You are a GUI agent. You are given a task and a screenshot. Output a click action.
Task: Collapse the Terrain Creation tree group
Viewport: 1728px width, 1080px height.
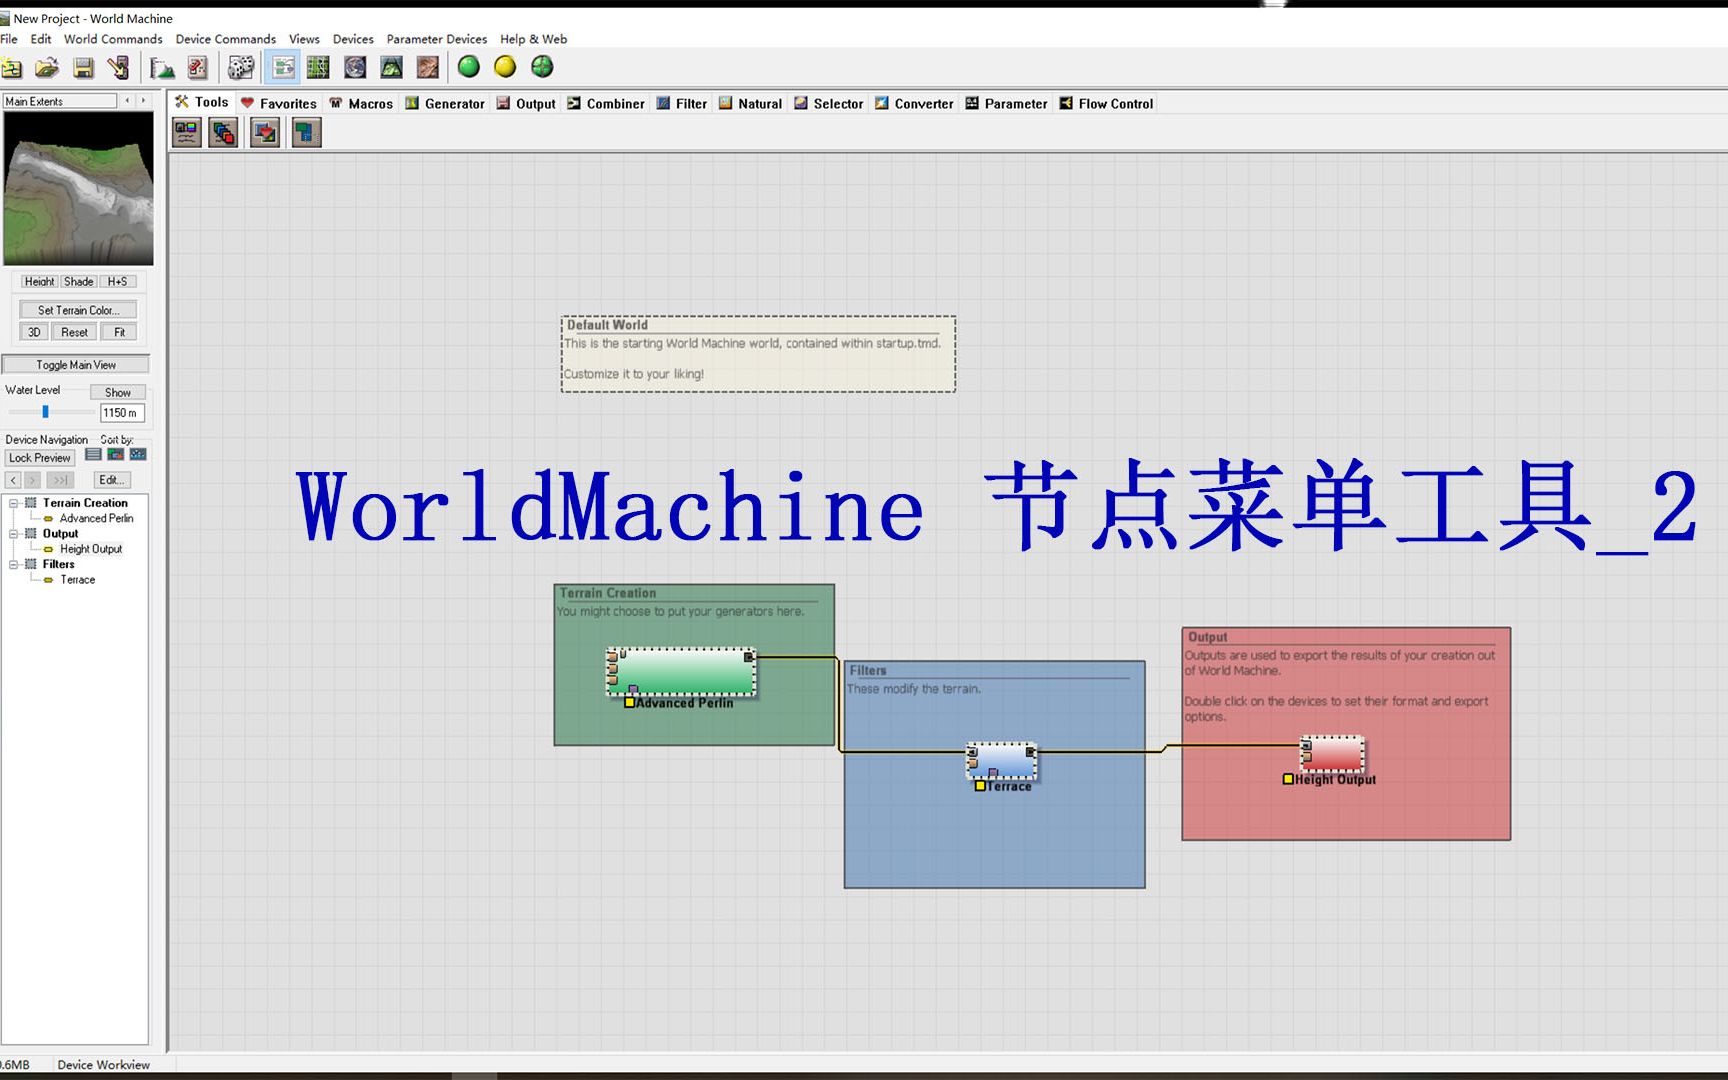[14, 503]
